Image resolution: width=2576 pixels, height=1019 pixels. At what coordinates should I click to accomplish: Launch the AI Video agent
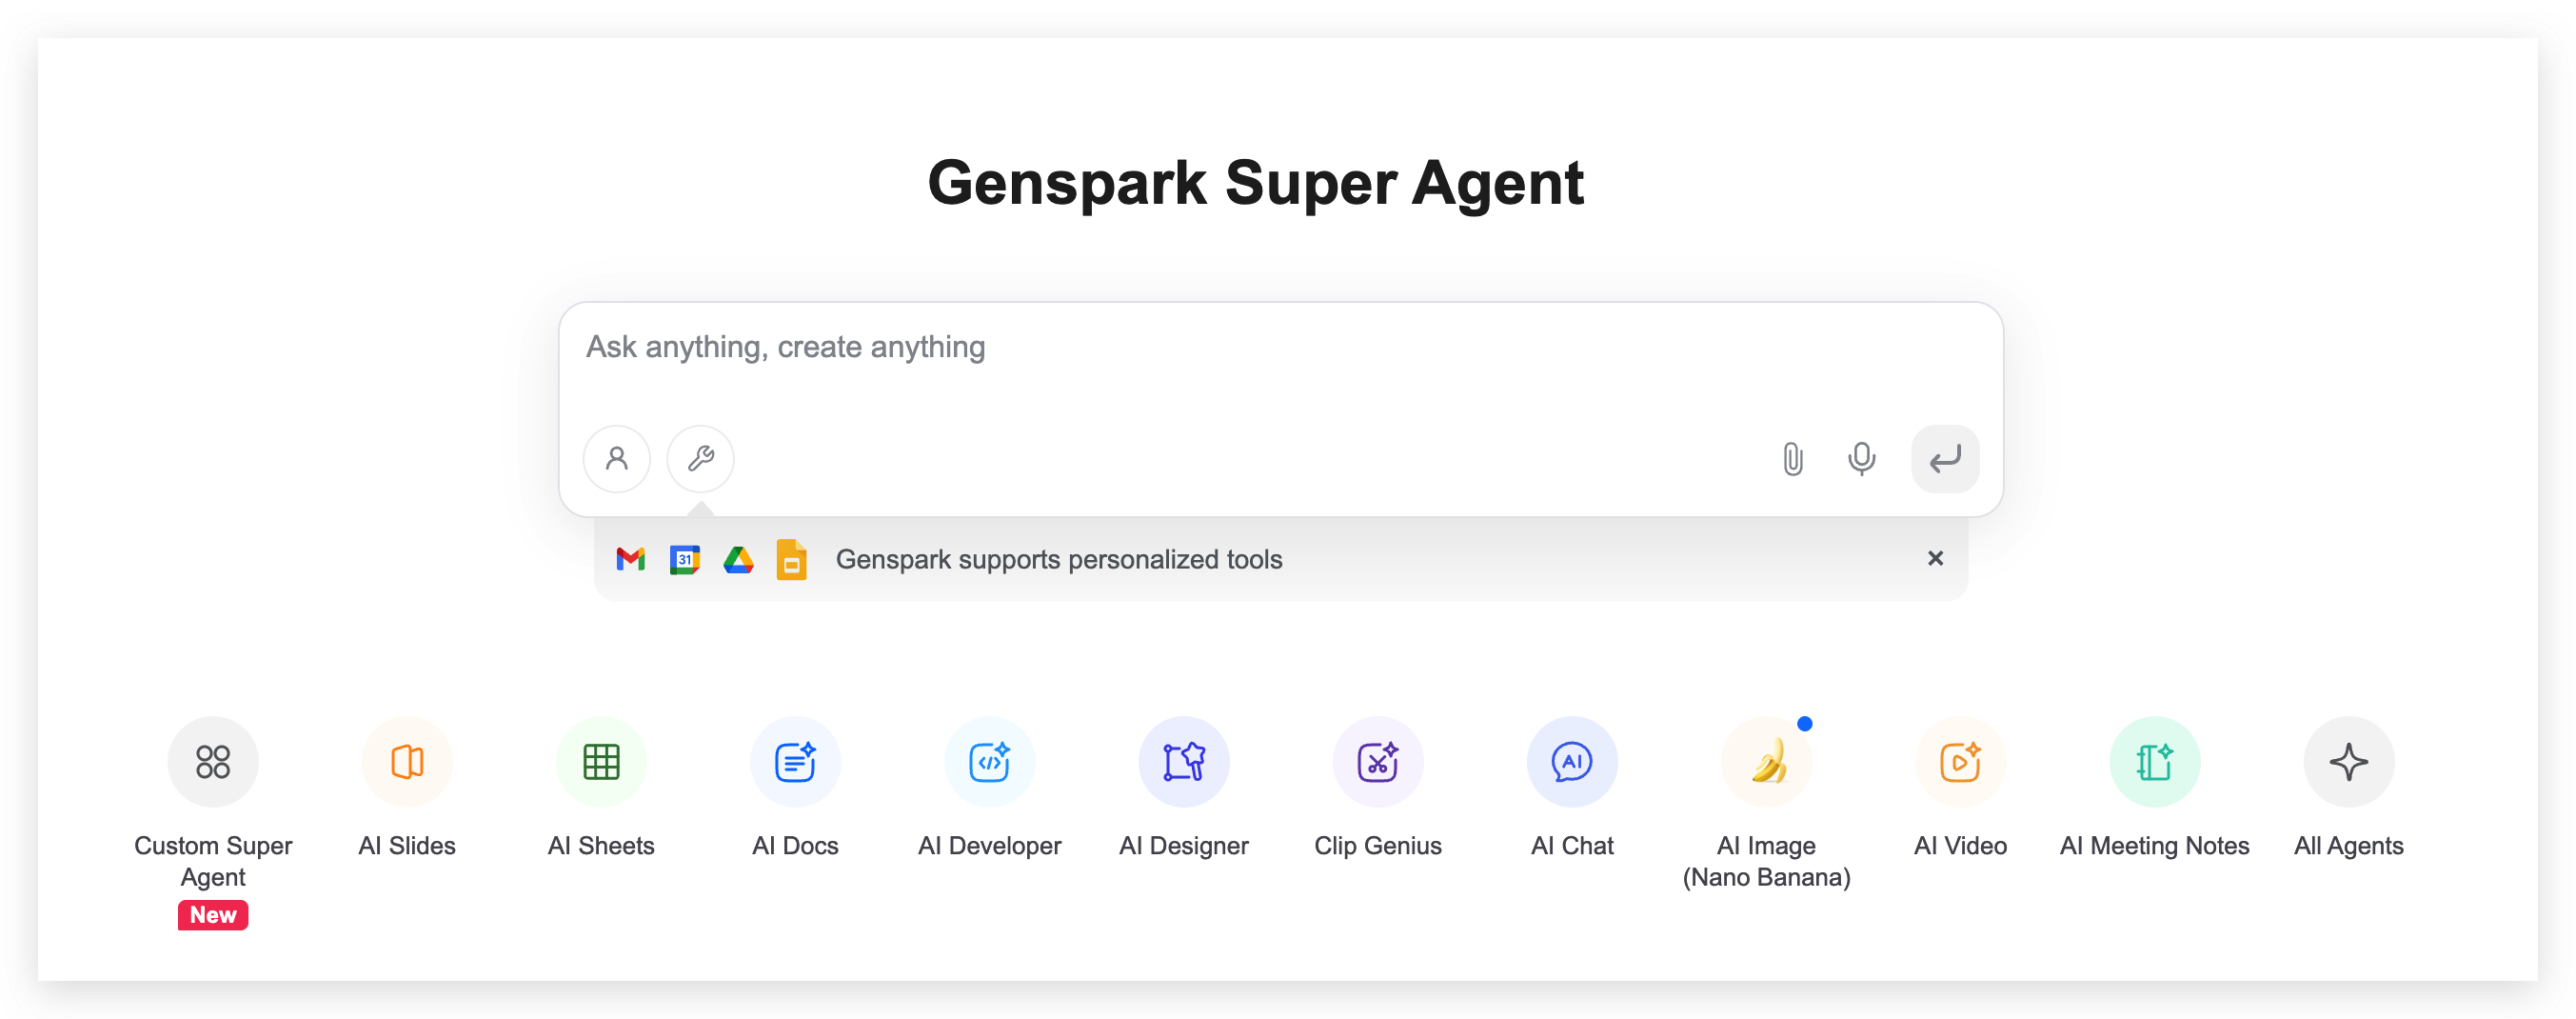1960,762
